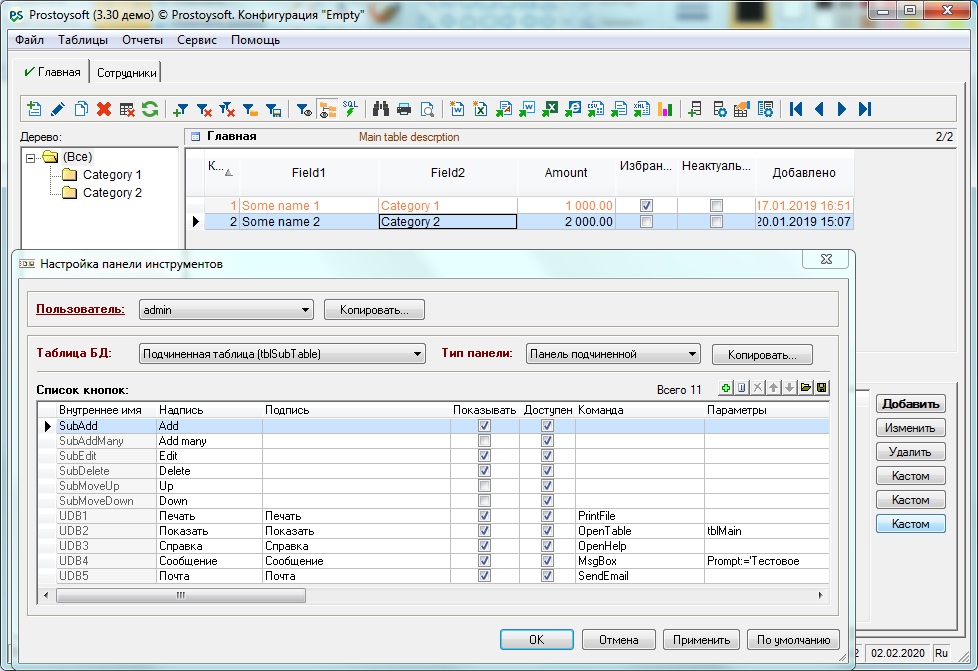Click the red X delete record icon
The image size is (978, 671).
[x=103, y=109]
